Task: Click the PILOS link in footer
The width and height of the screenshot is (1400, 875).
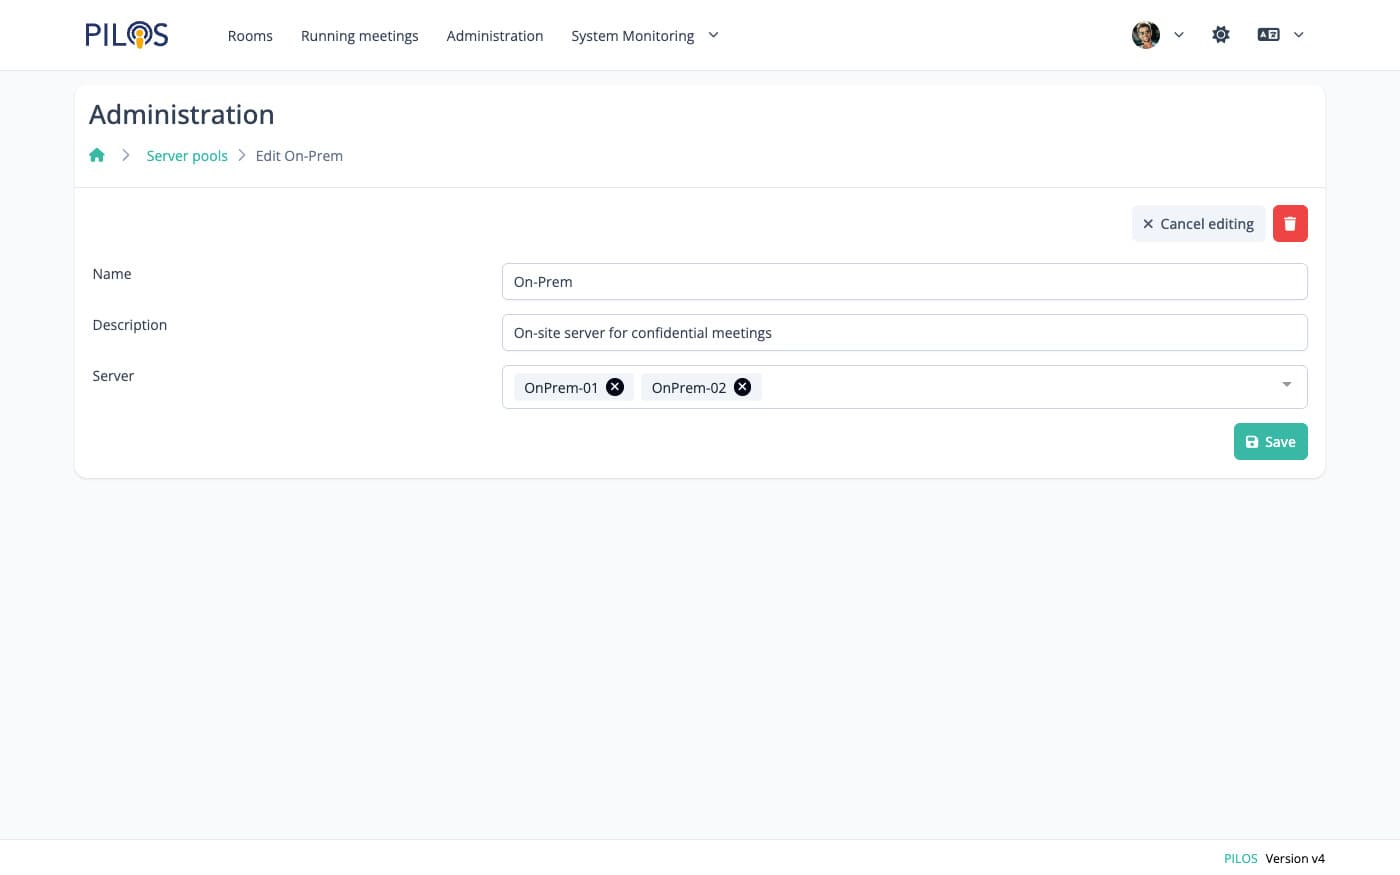Action: 1240,858
